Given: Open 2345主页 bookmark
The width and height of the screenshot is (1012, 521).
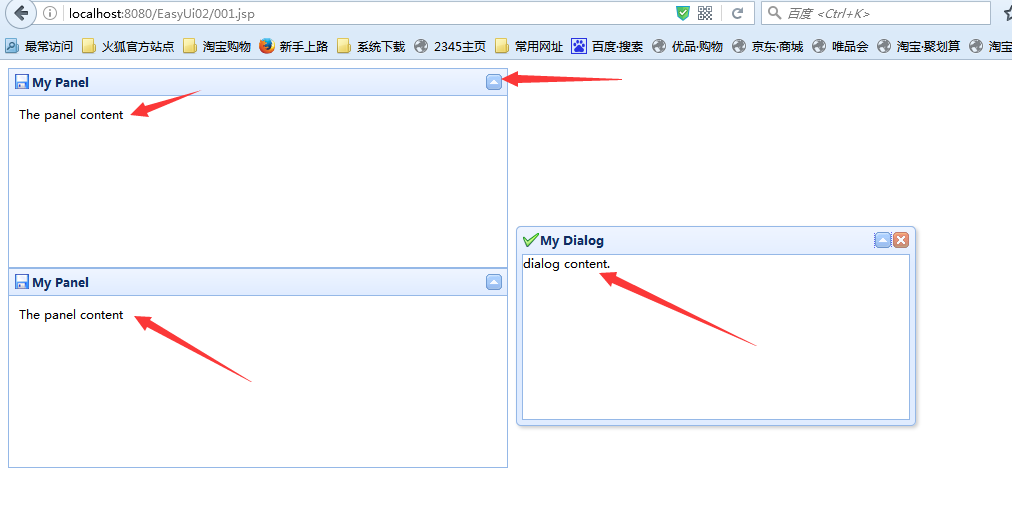Looking at the screenshot, I should point(450,46).
